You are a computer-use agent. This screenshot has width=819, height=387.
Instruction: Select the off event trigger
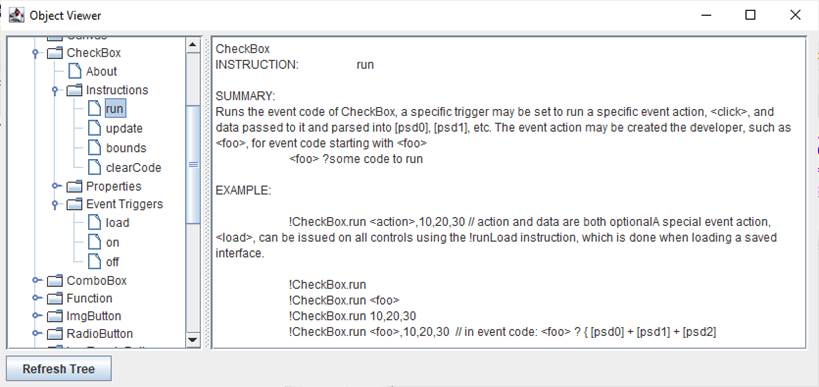112,262
